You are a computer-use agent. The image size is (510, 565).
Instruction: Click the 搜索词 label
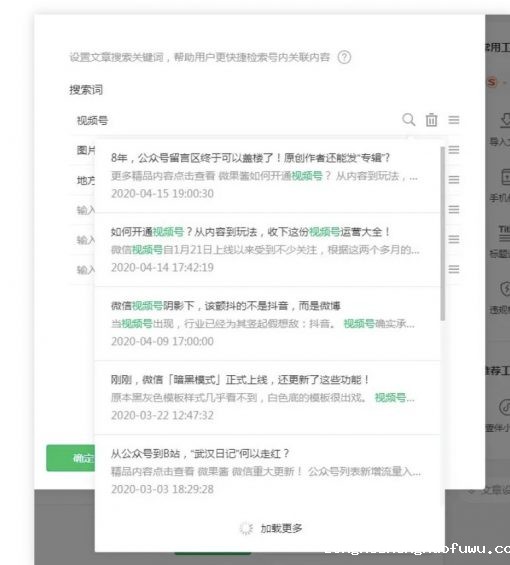pos(86,90)
